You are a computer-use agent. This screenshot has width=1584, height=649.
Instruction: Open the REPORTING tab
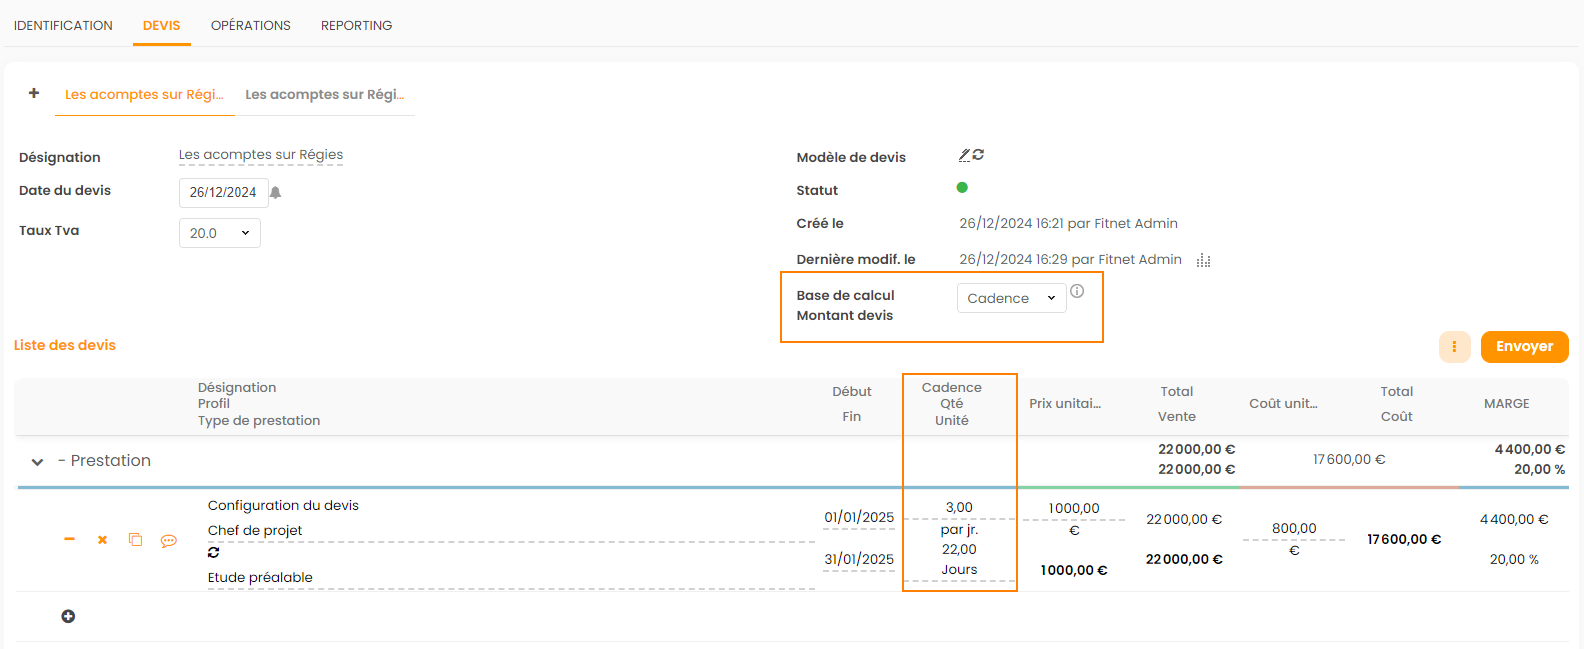pos(356,25)
